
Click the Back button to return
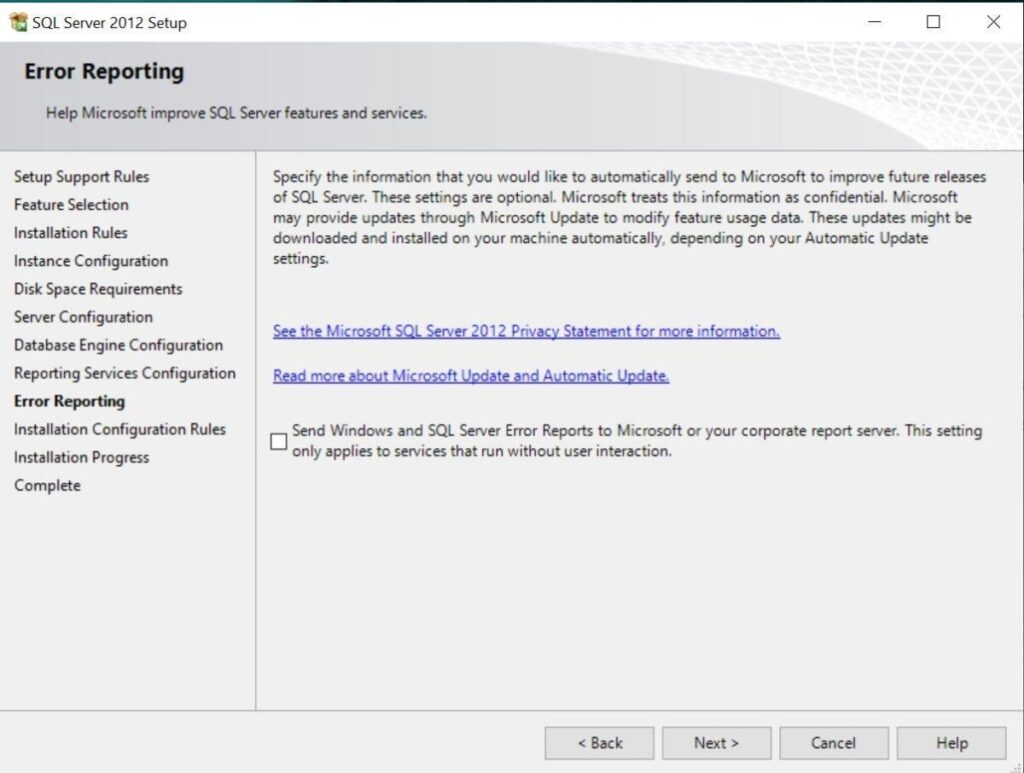tap(598, 743)
